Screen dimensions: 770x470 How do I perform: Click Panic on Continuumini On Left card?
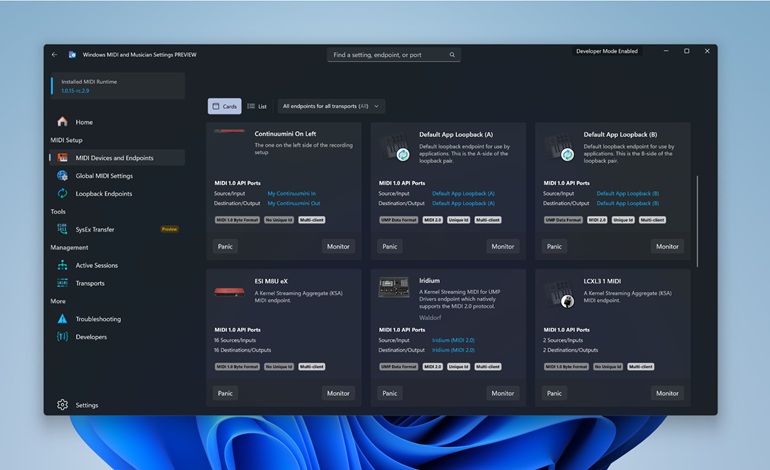pos(225,247)
